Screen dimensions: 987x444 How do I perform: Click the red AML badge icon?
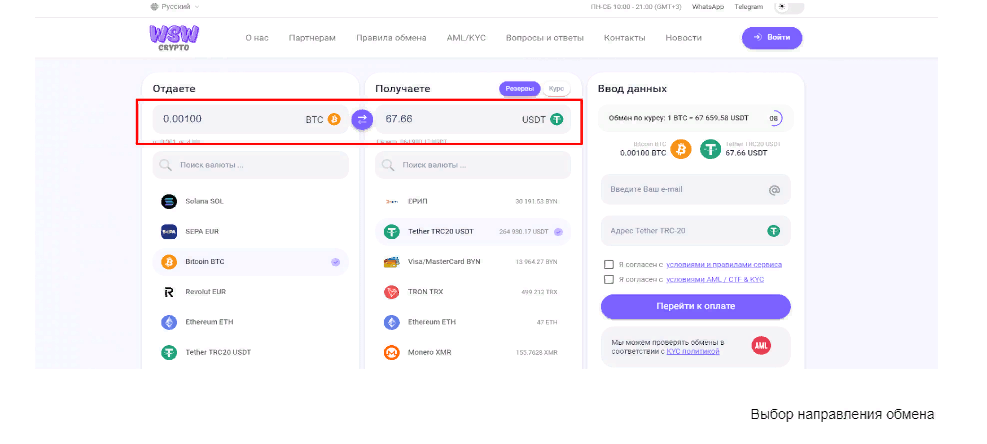click(x=761, y=345)
